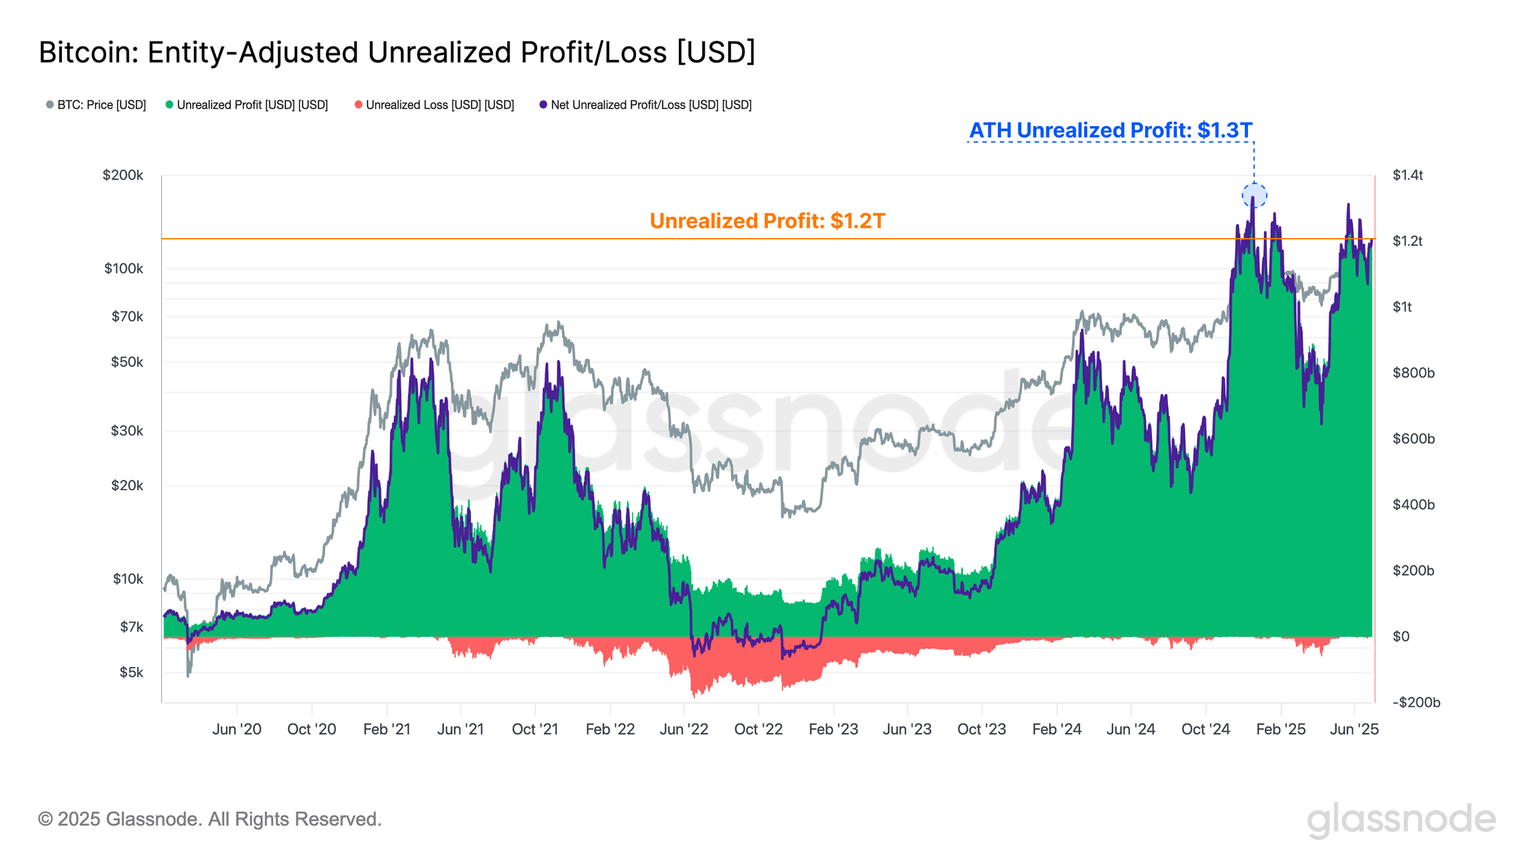Click the gray BTC Price legend dot

50,105
